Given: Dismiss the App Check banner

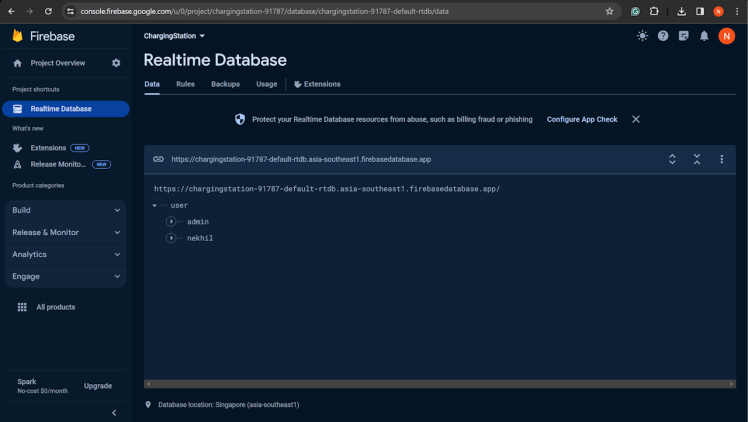Looking at the screenshot, I should (636, 119).
